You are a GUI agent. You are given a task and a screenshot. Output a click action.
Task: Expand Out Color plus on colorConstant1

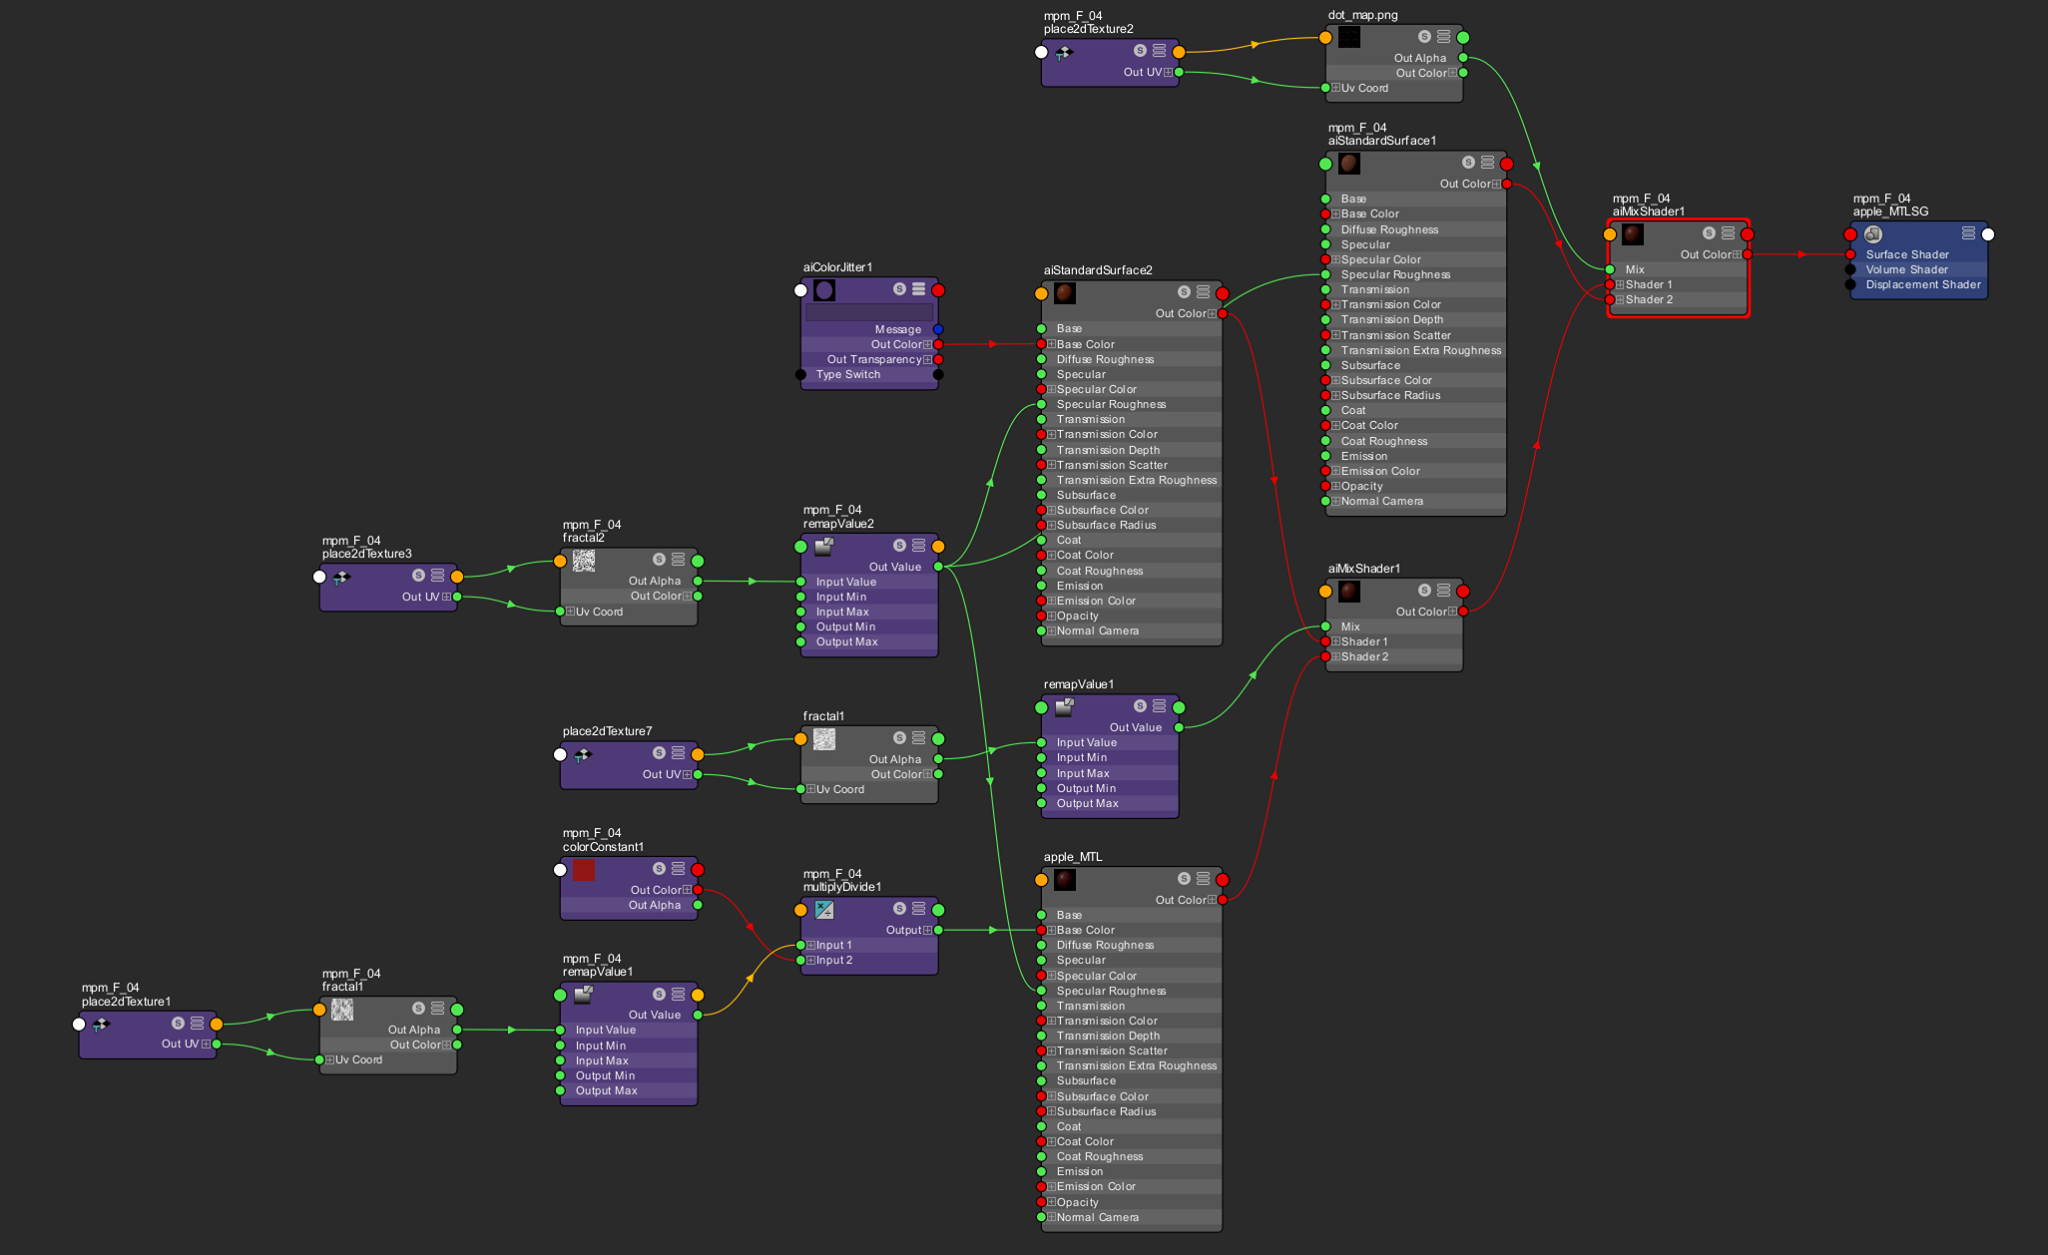tap(687, 890)
